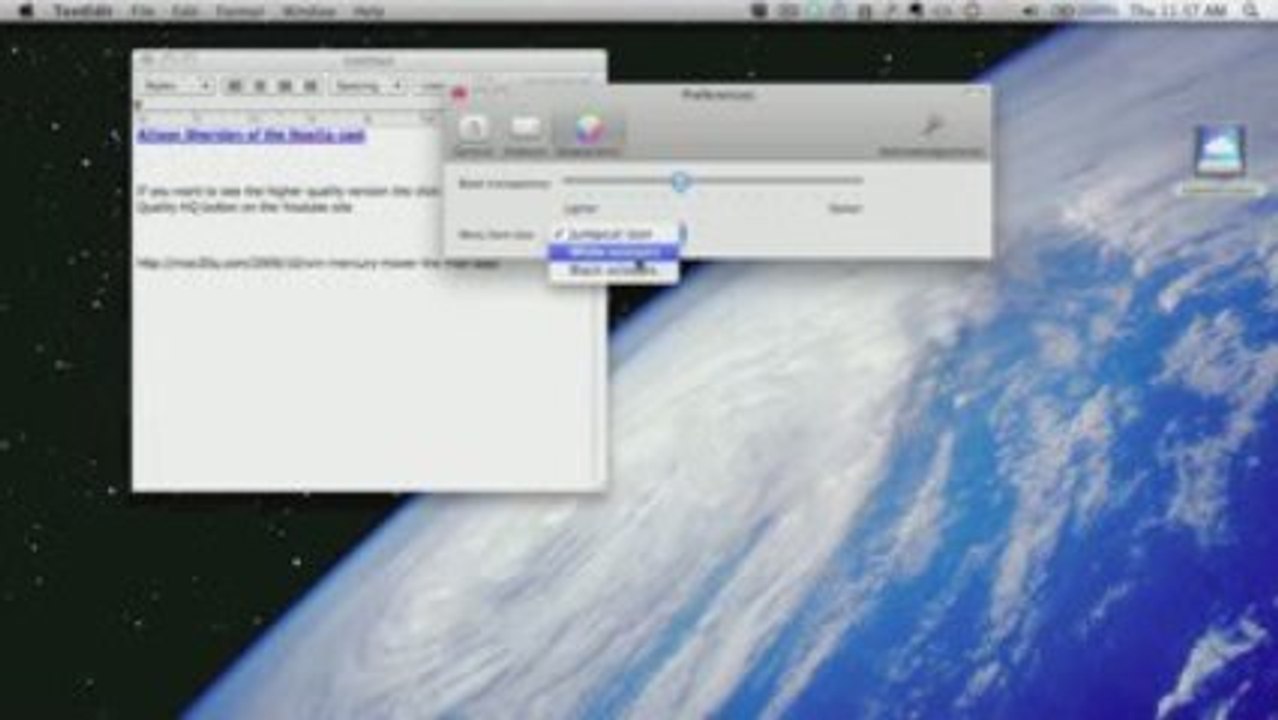Click the menu bar clock

1176,10
